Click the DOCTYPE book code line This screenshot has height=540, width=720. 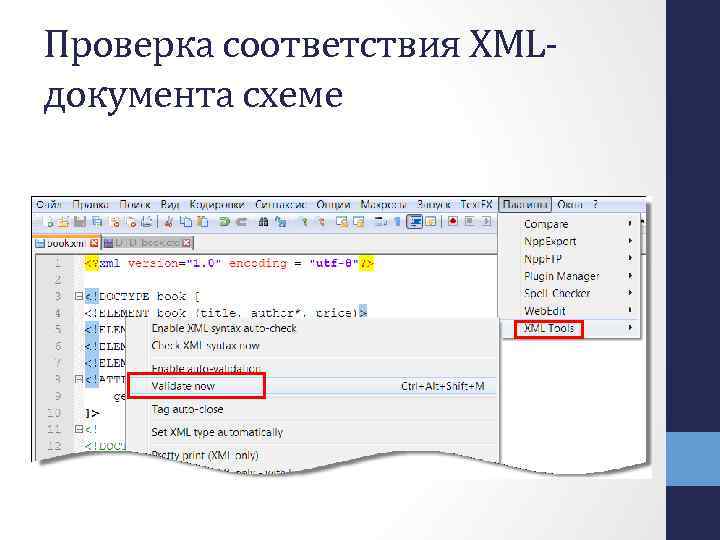click(x=142, y=296)
